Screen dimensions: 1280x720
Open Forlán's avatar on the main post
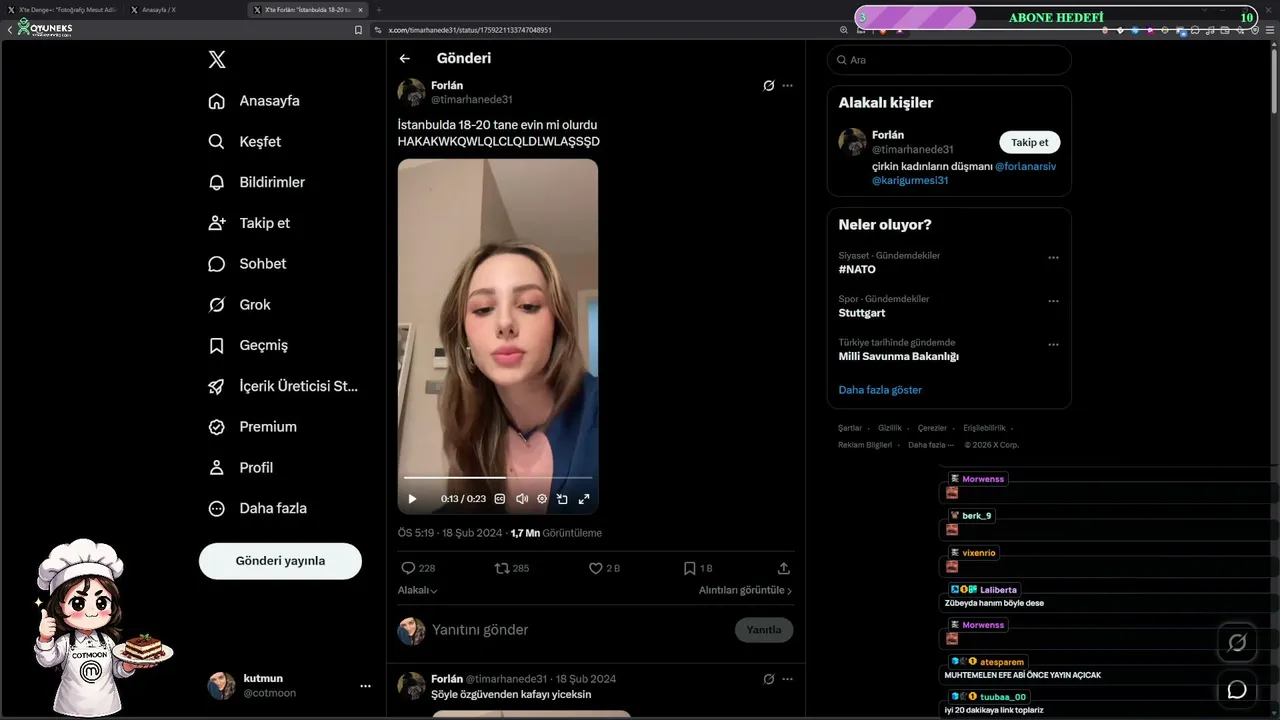(x=412, y=92)
